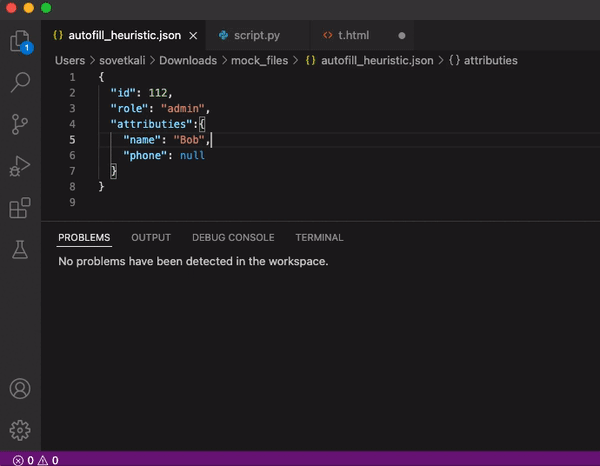Switch to the TERMINAL panel tab
This screenshot has height=466, width=600.
[x=319, y=238]
